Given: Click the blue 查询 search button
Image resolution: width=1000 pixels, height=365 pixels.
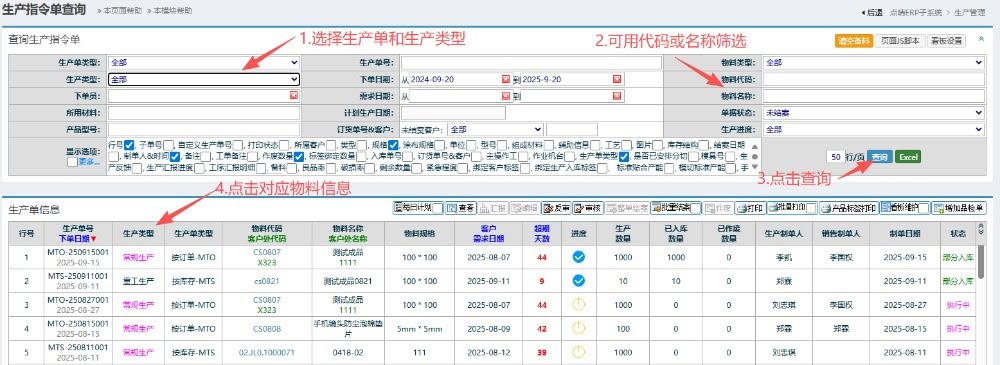Looking at the screenshot, I should coord(879,156).
